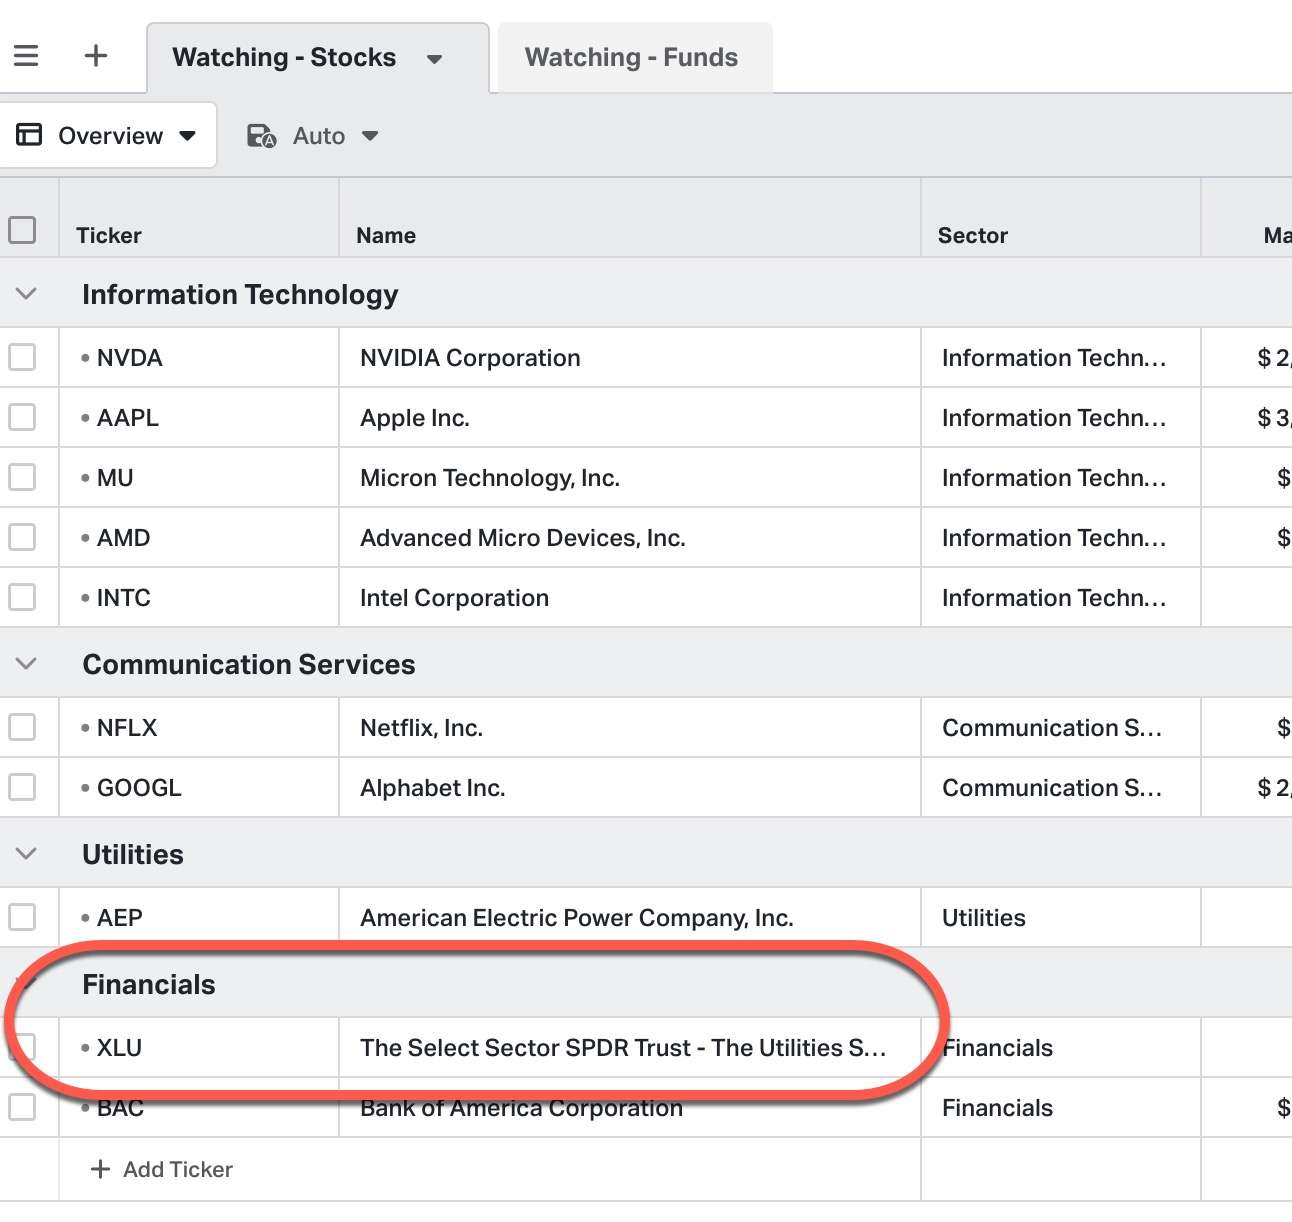The image size is (1292, 1222).
Task: Click Financials sector cell in BAC row
Action: [x=1060, y=1108]
